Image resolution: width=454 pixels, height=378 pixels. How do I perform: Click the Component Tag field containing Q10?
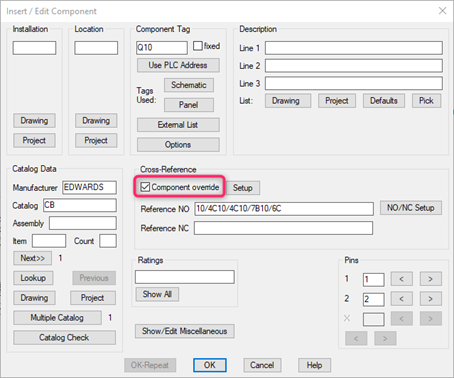pyautogui.click(x=162, y=48)
